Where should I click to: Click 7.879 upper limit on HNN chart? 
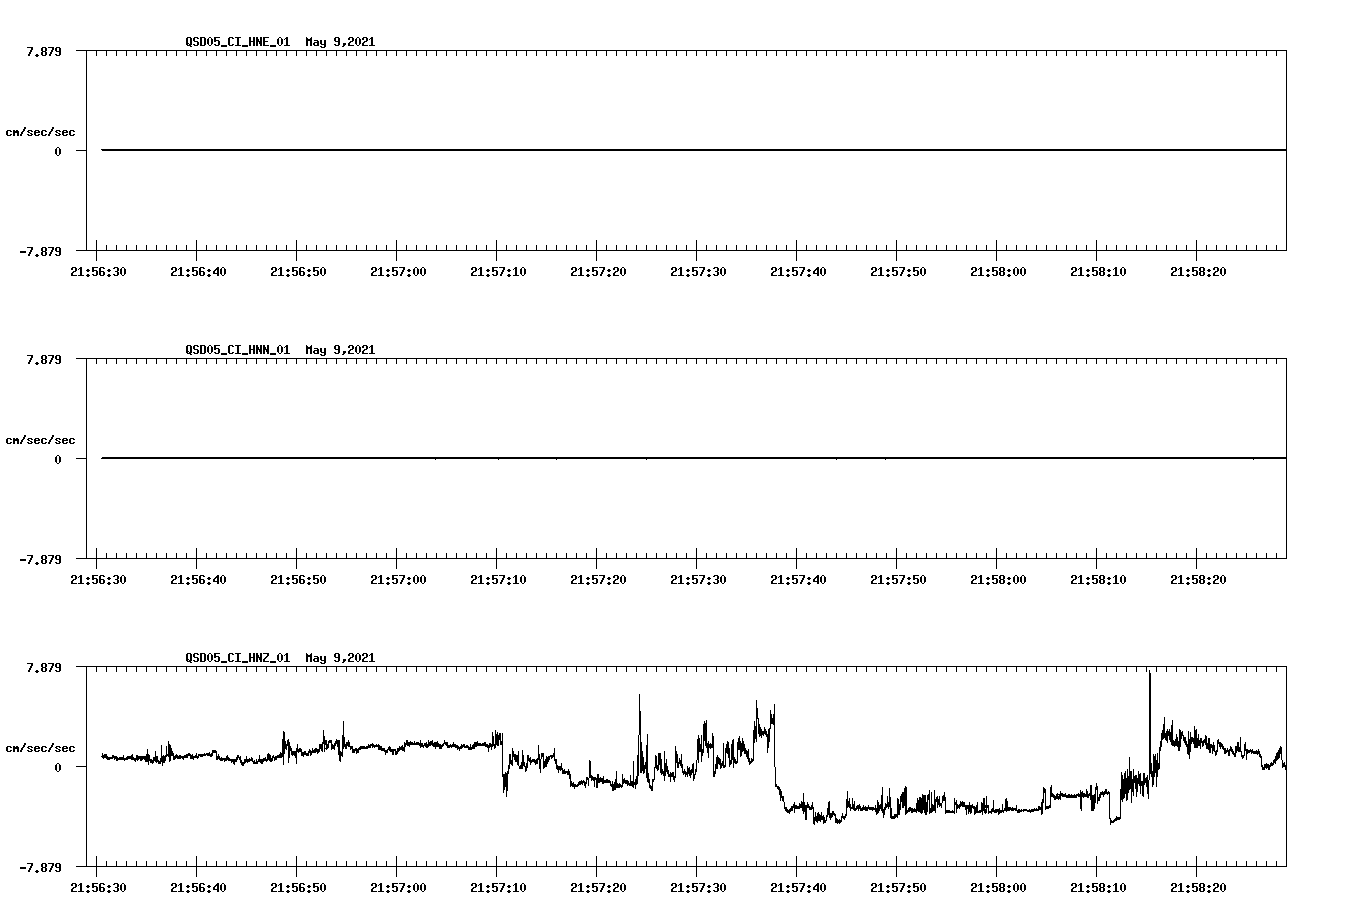pyautogui.click(x=44, y=359)
